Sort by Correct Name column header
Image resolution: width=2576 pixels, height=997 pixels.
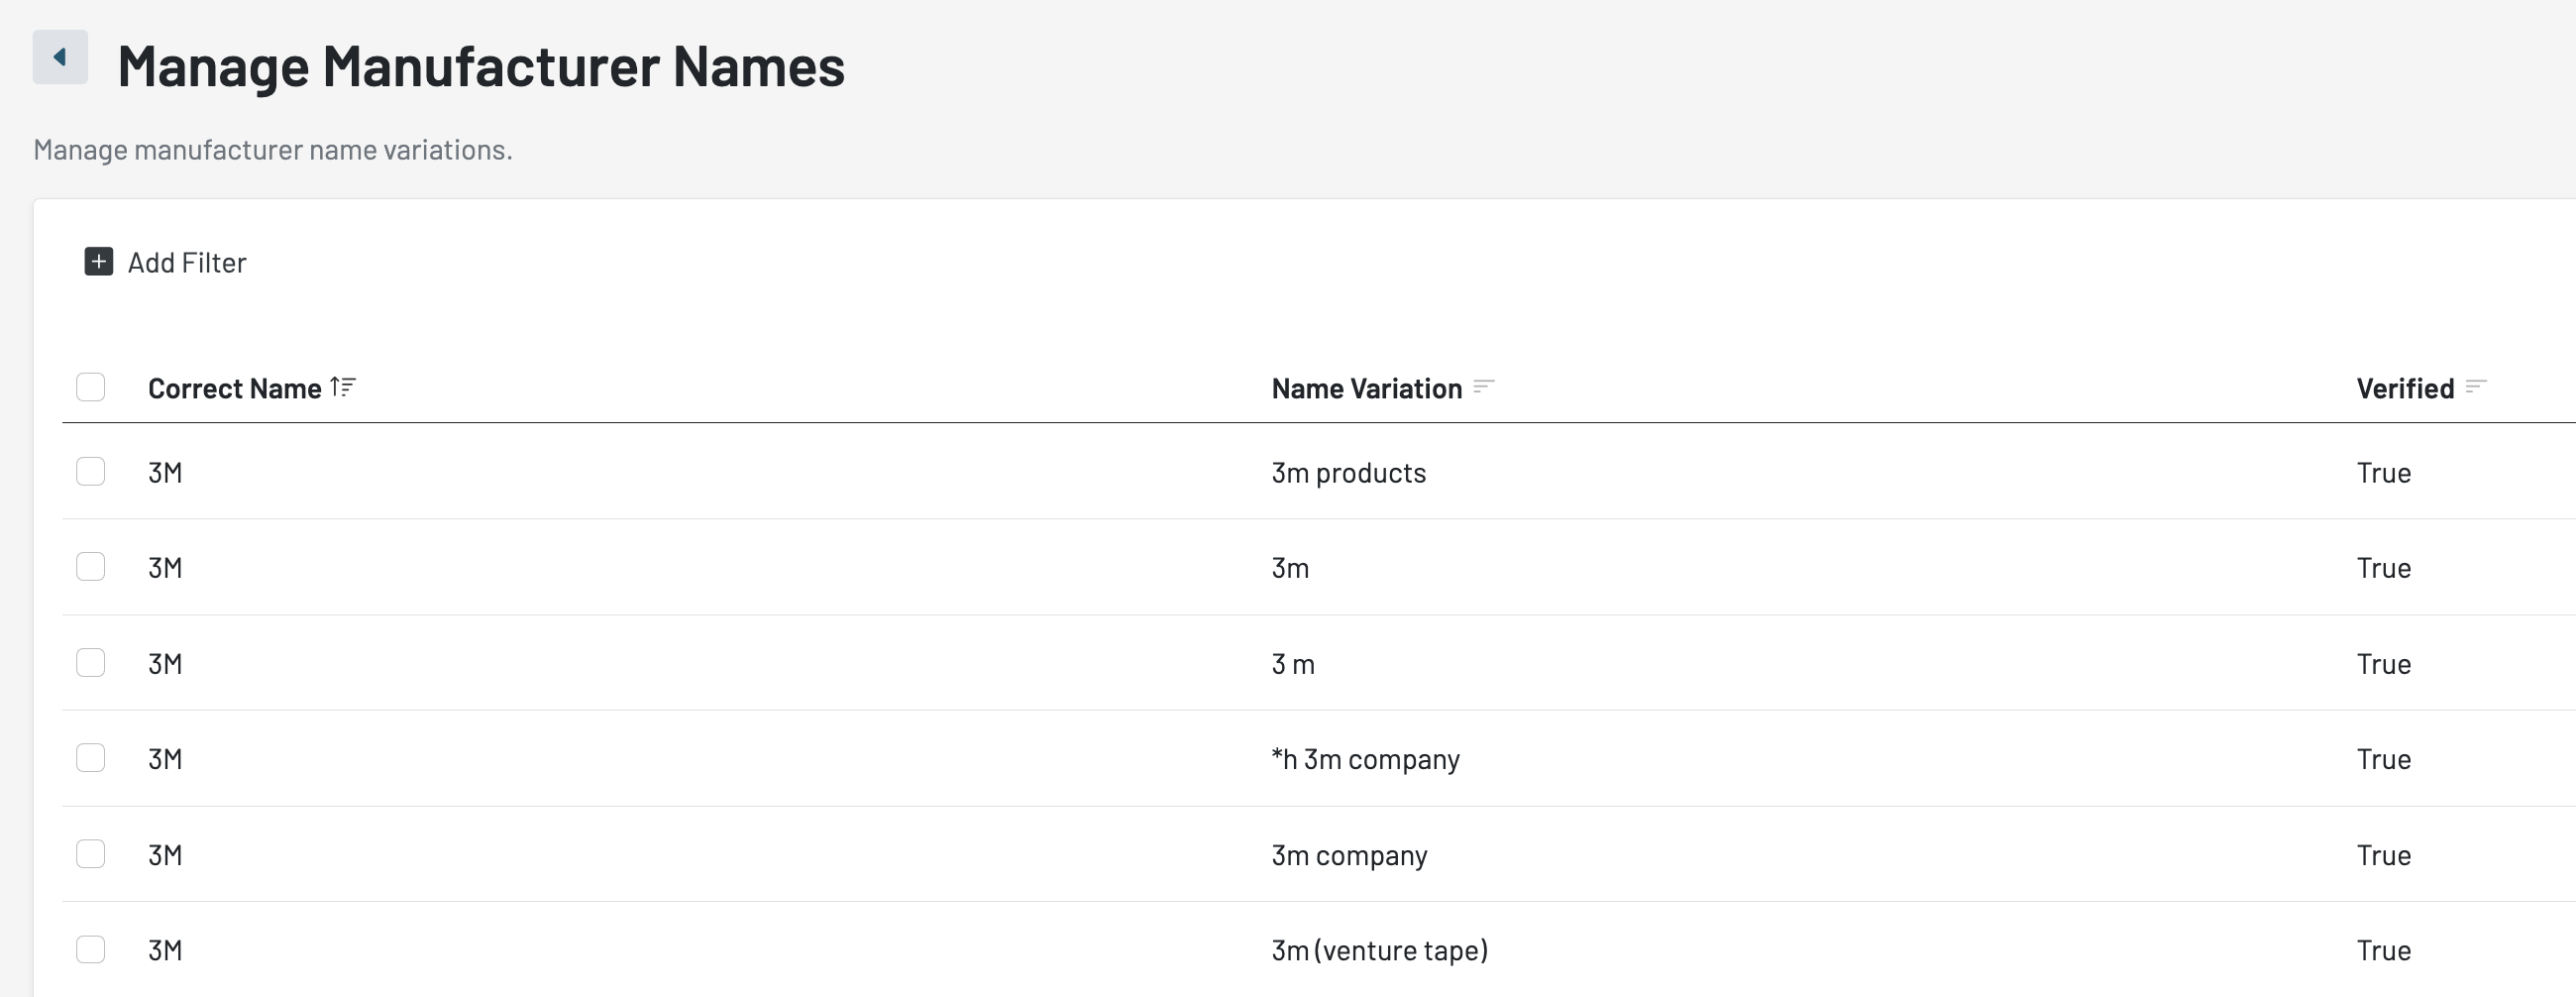tap(234, 389)
